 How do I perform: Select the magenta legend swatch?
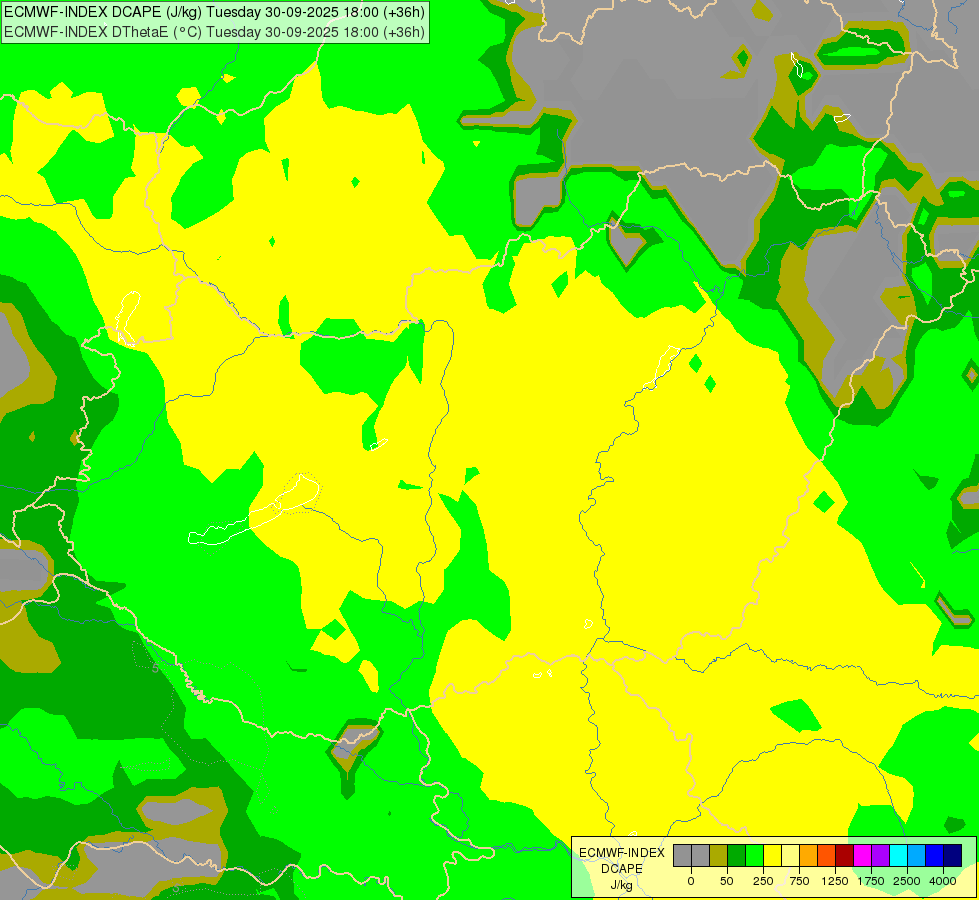[863, 856]
